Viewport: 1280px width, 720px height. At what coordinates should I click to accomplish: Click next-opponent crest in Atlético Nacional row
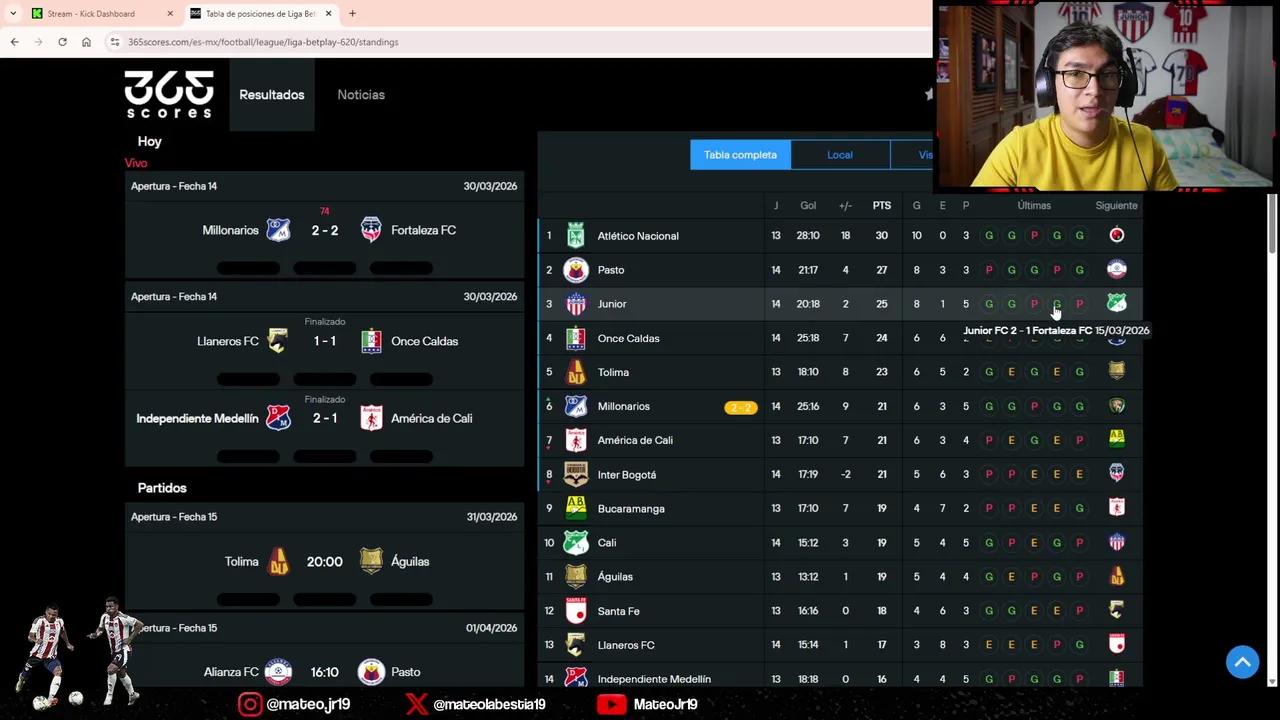(1117, 236)
